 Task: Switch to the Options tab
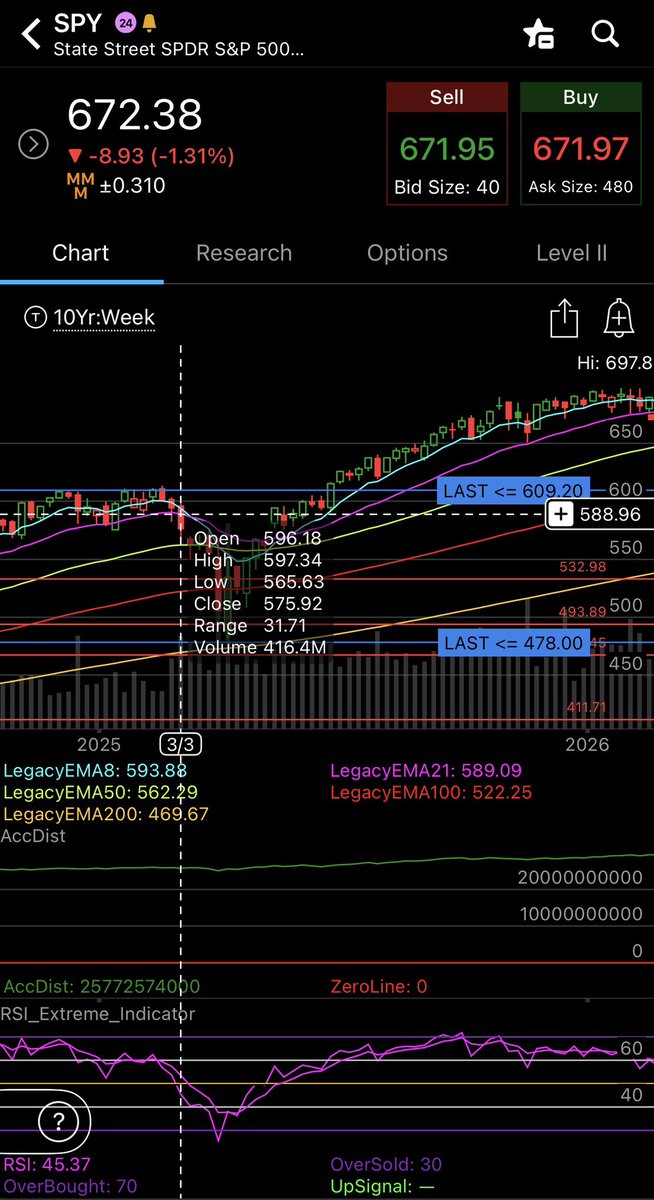coord(407,253)
